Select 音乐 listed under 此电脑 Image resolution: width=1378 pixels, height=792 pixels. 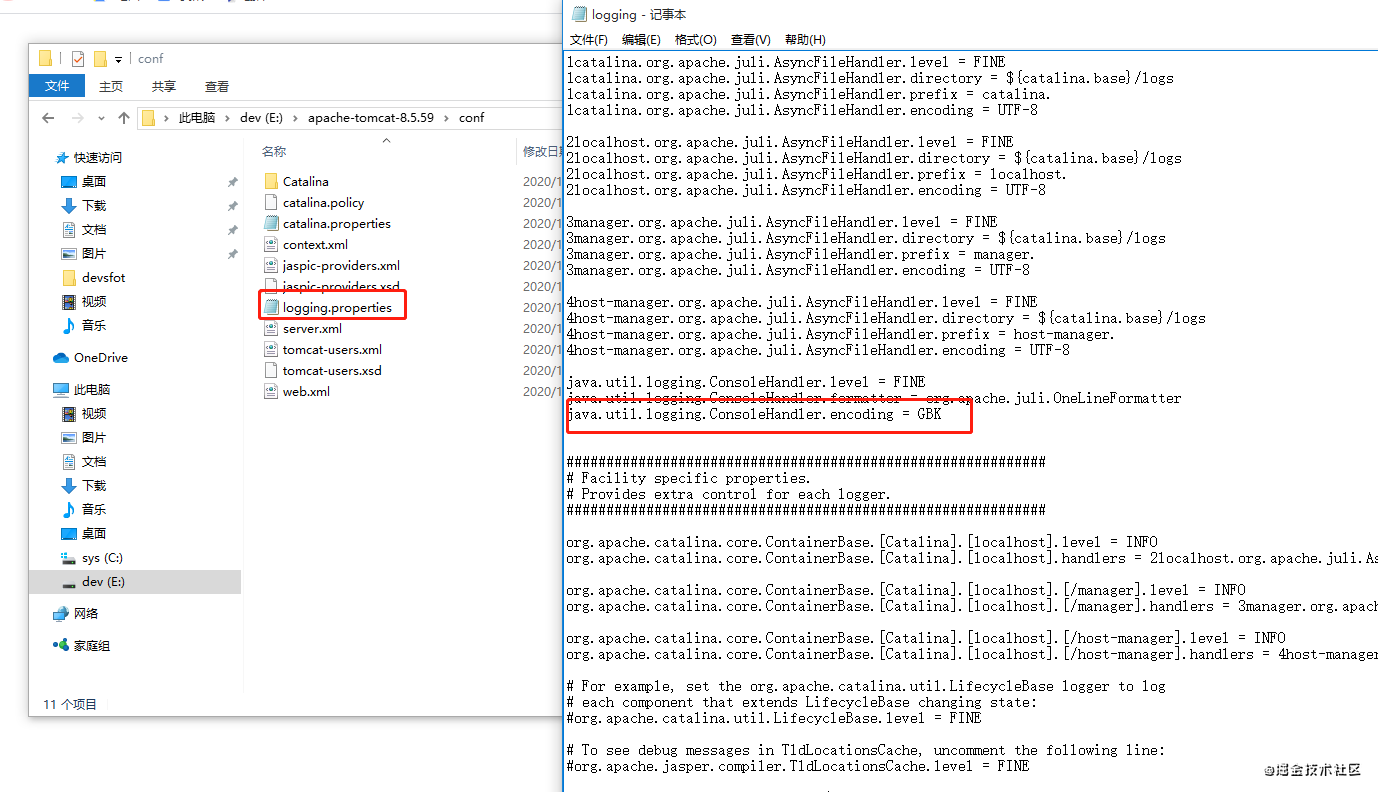[94, 509]
